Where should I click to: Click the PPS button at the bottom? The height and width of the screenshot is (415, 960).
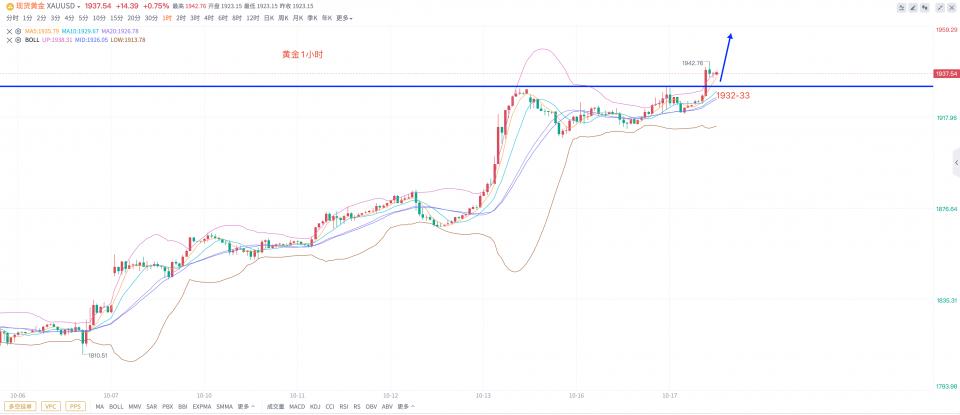[x=75, y=407]
